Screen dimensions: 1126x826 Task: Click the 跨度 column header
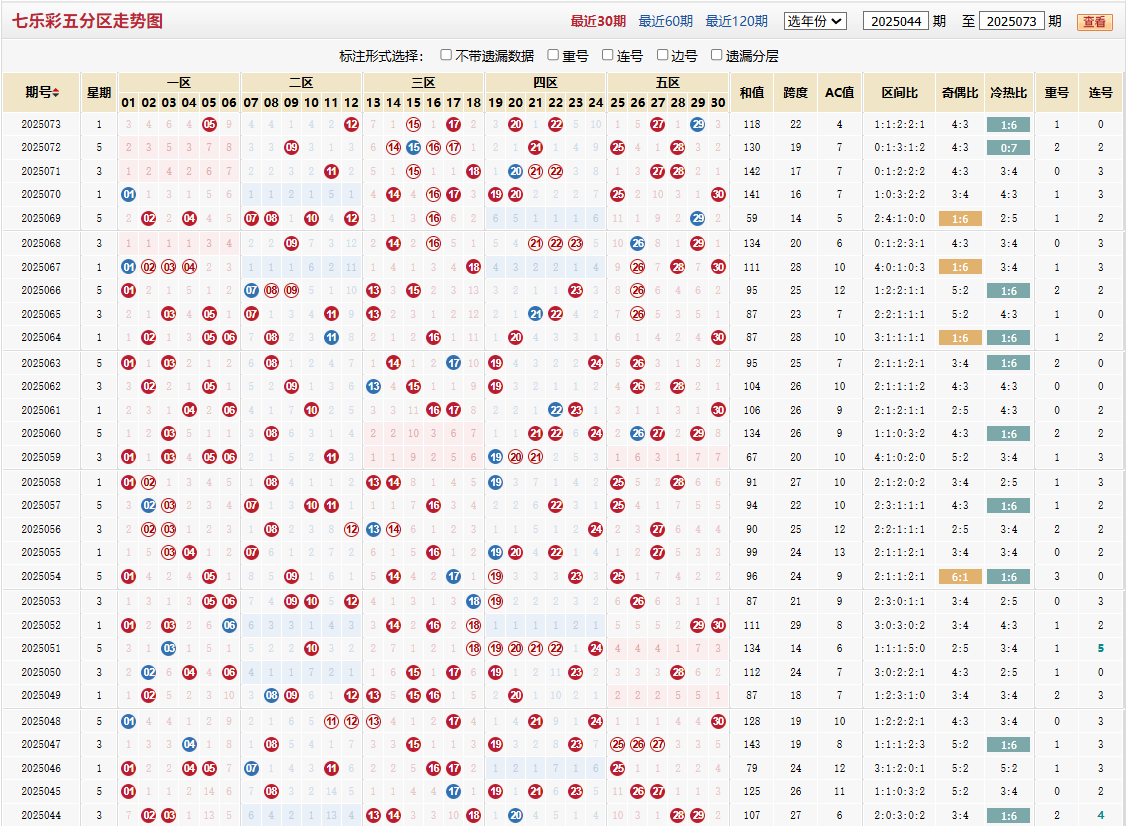(796, 93)
